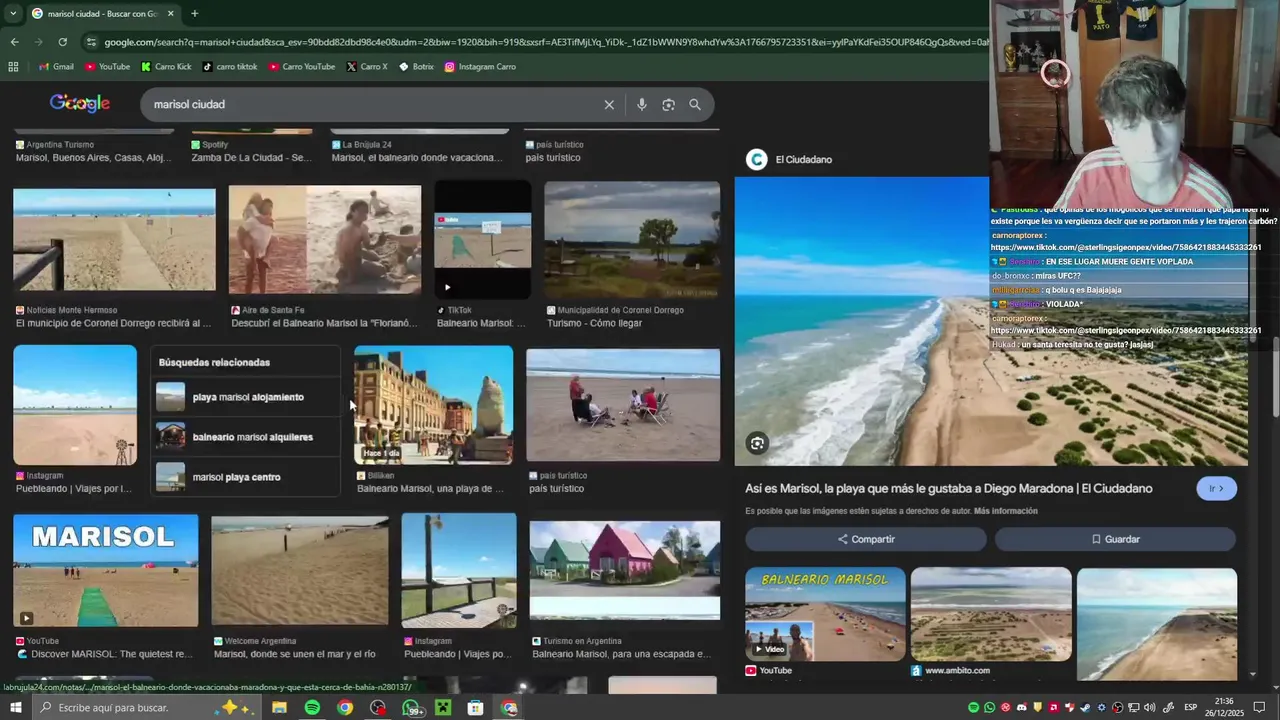The image size is (1280, 720).
Task: Click 'Balneario Marisol, una playa de' caption
Action: 430,489
